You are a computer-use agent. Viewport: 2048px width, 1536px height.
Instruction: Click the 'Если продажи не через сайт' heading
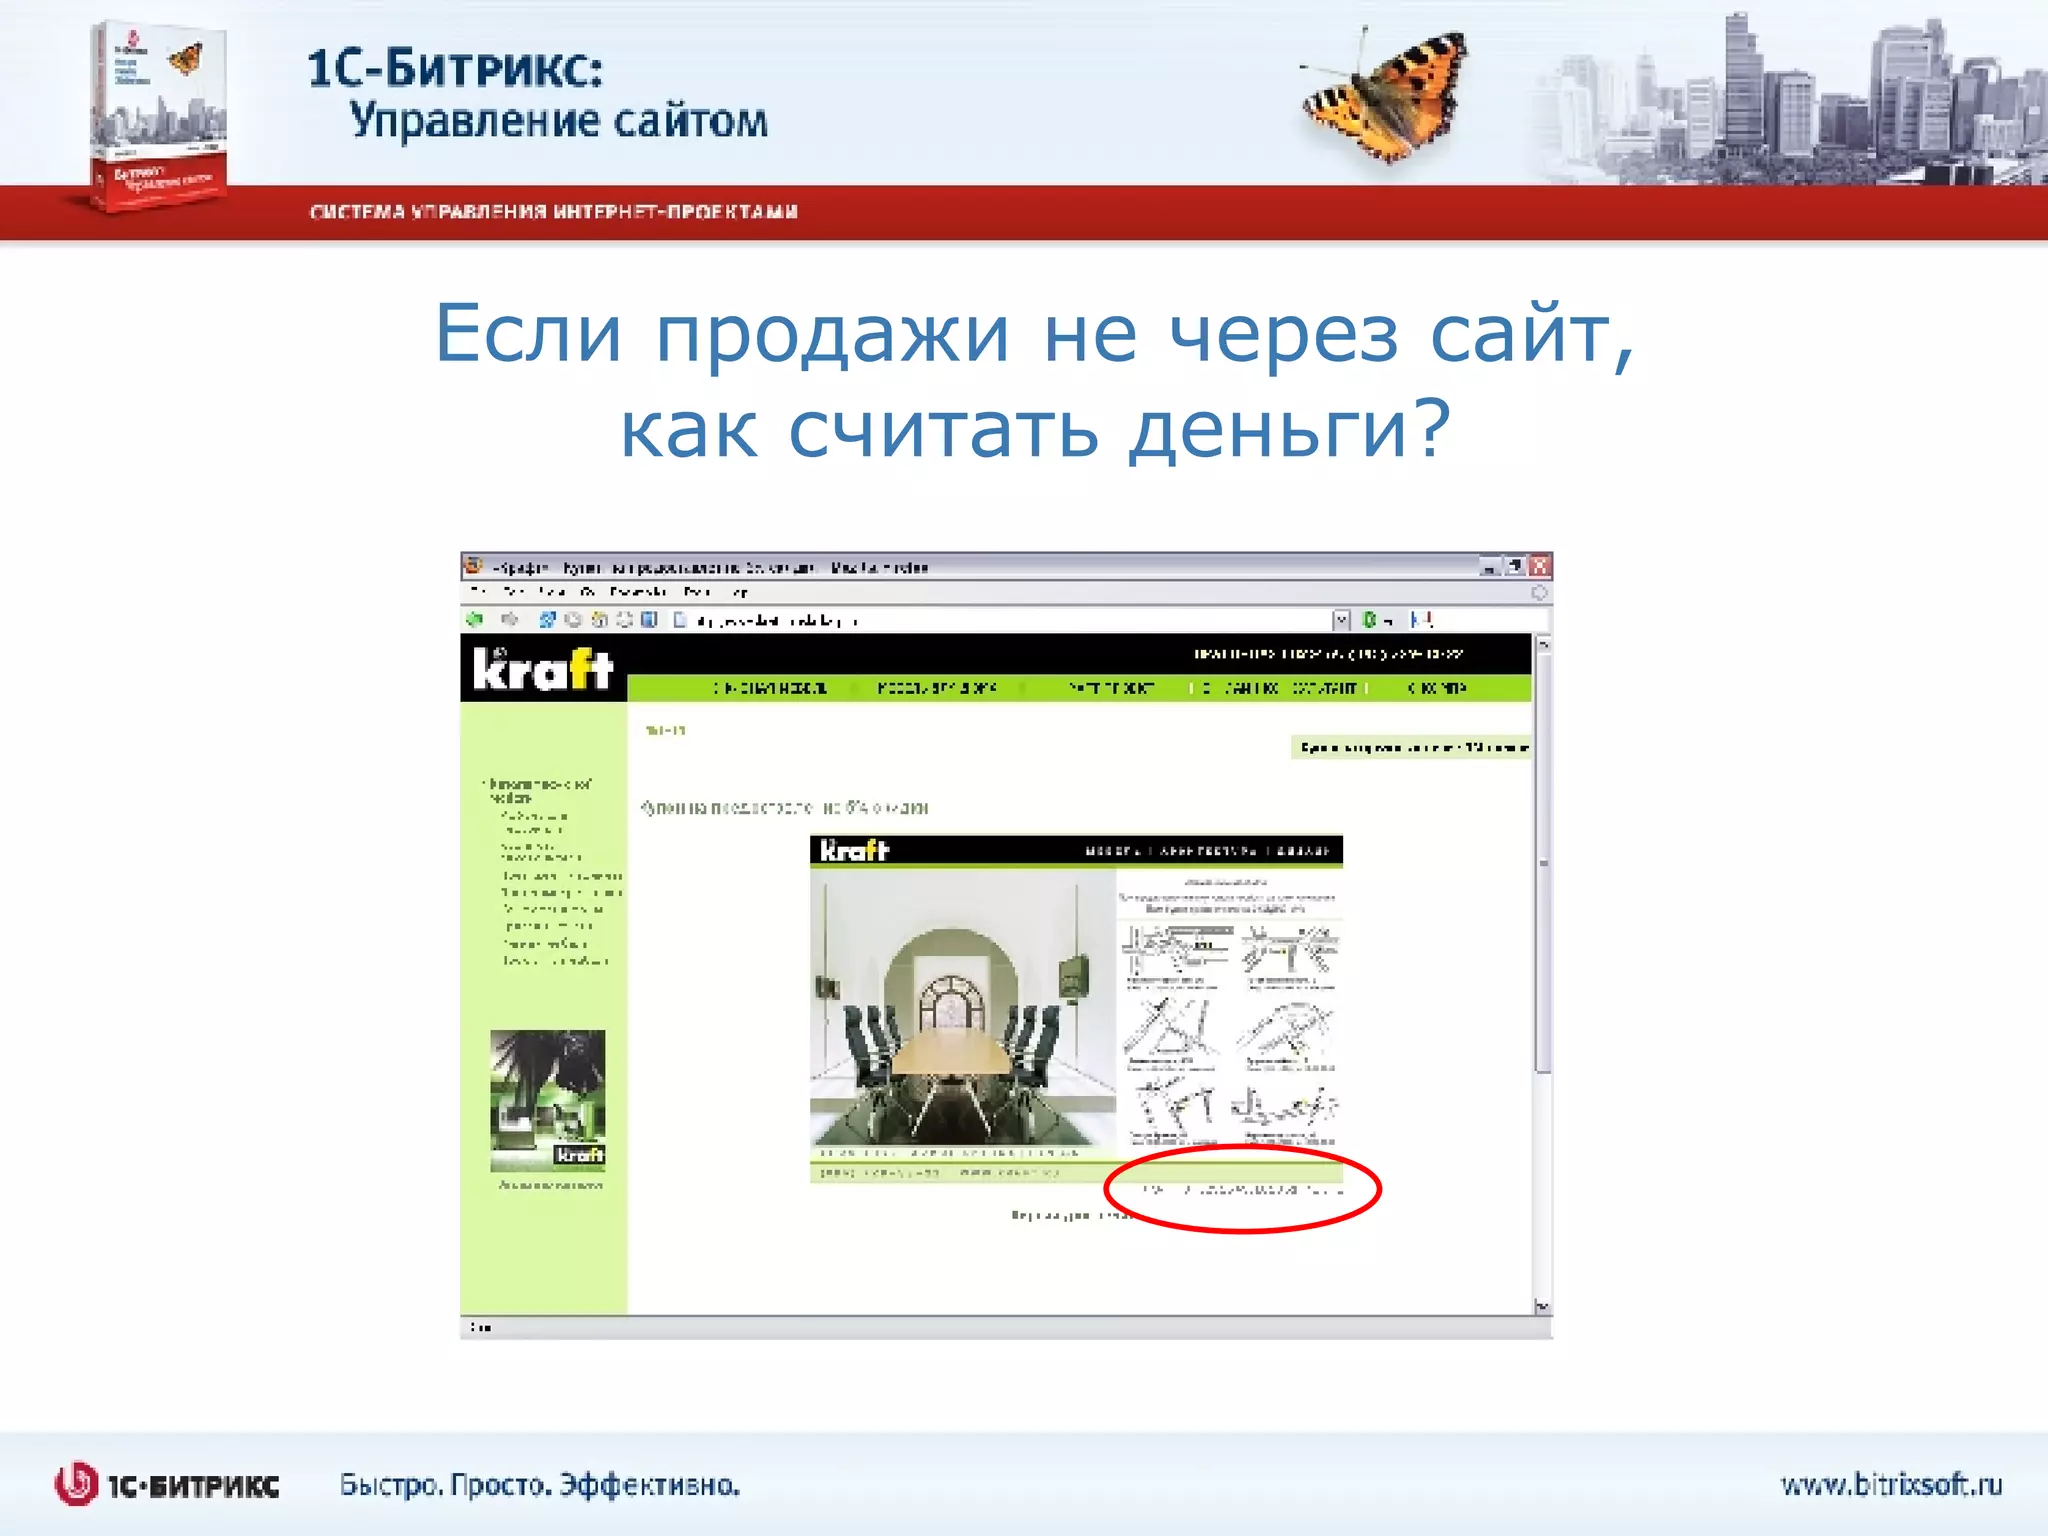click(x=1035, y=335)
